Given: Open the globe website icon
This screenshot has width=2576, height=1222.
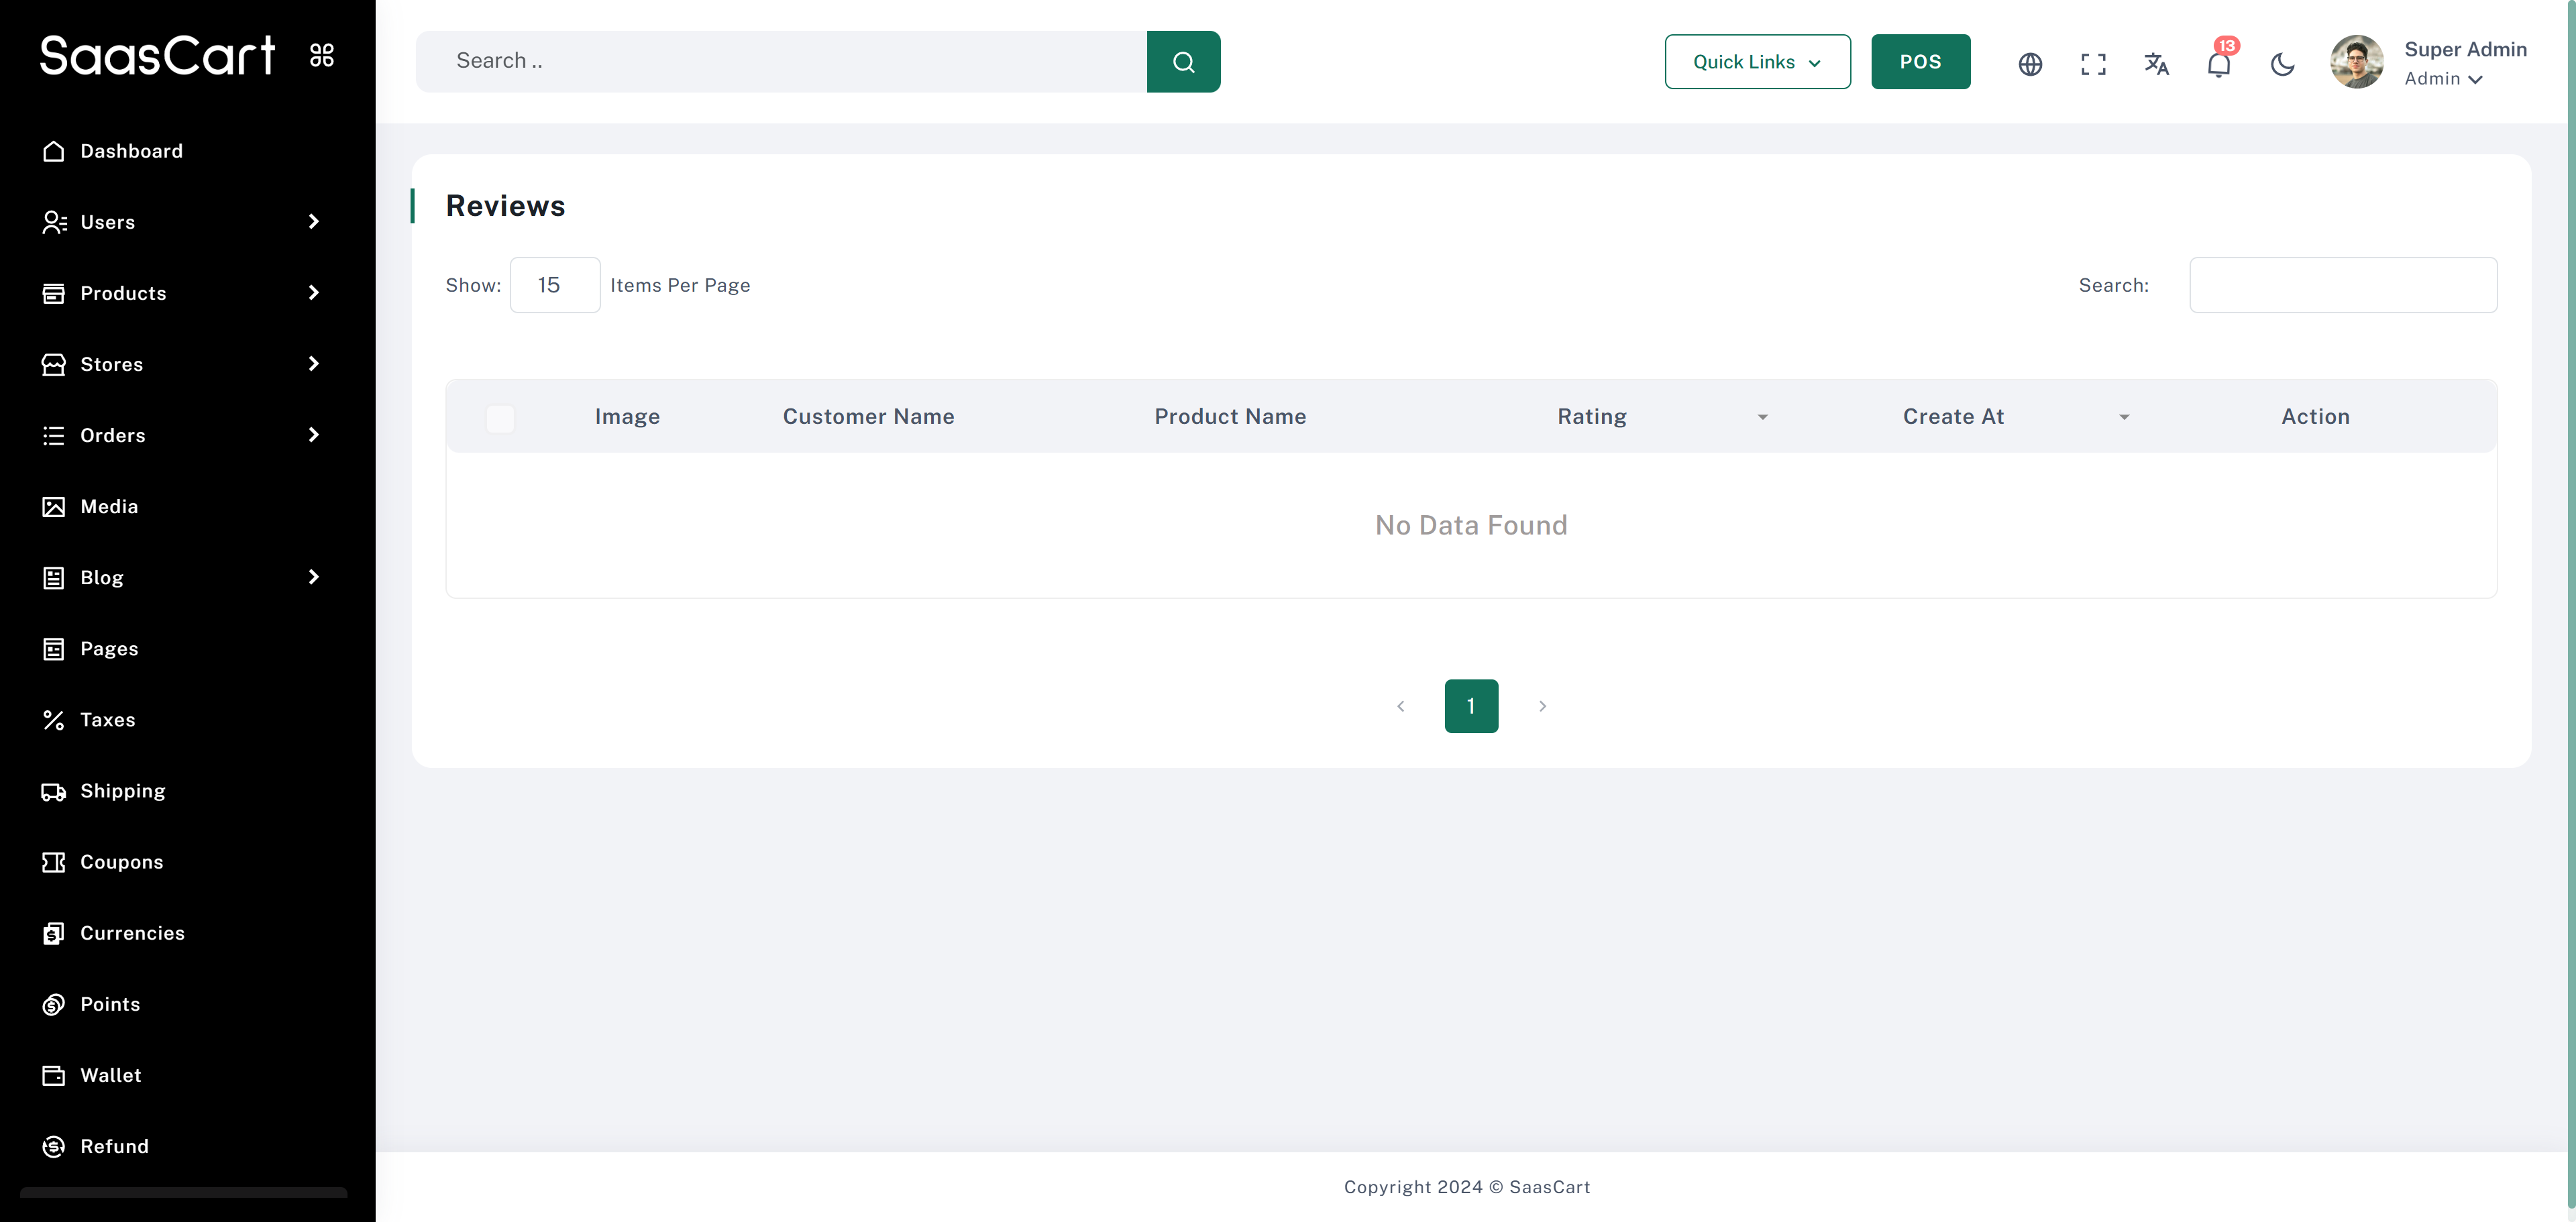Looking at the screenshot, I should 2029,64.
